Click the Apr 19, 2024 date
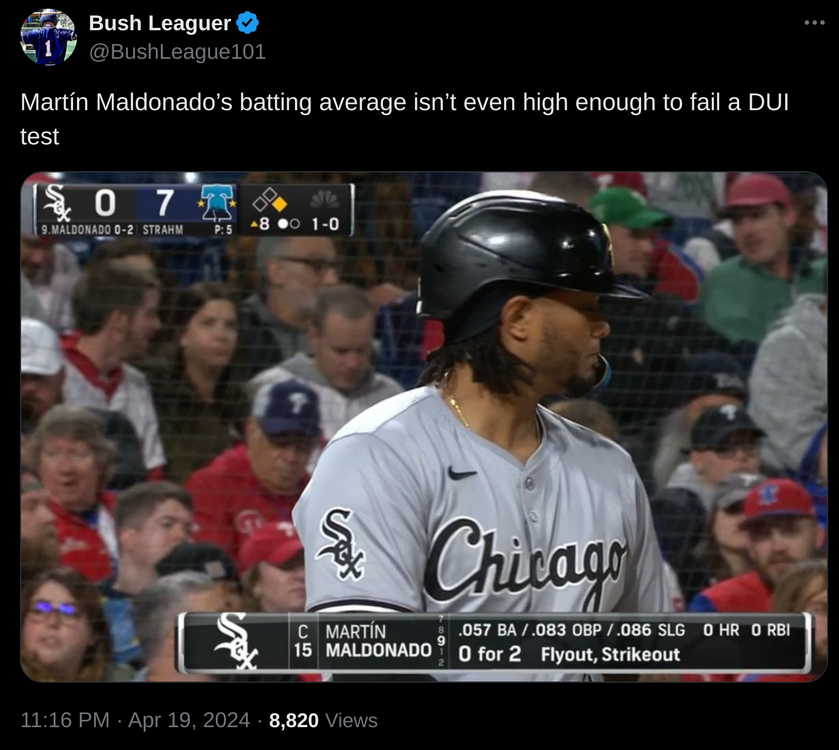Screen dimensions: 839x750 [189, 720]
